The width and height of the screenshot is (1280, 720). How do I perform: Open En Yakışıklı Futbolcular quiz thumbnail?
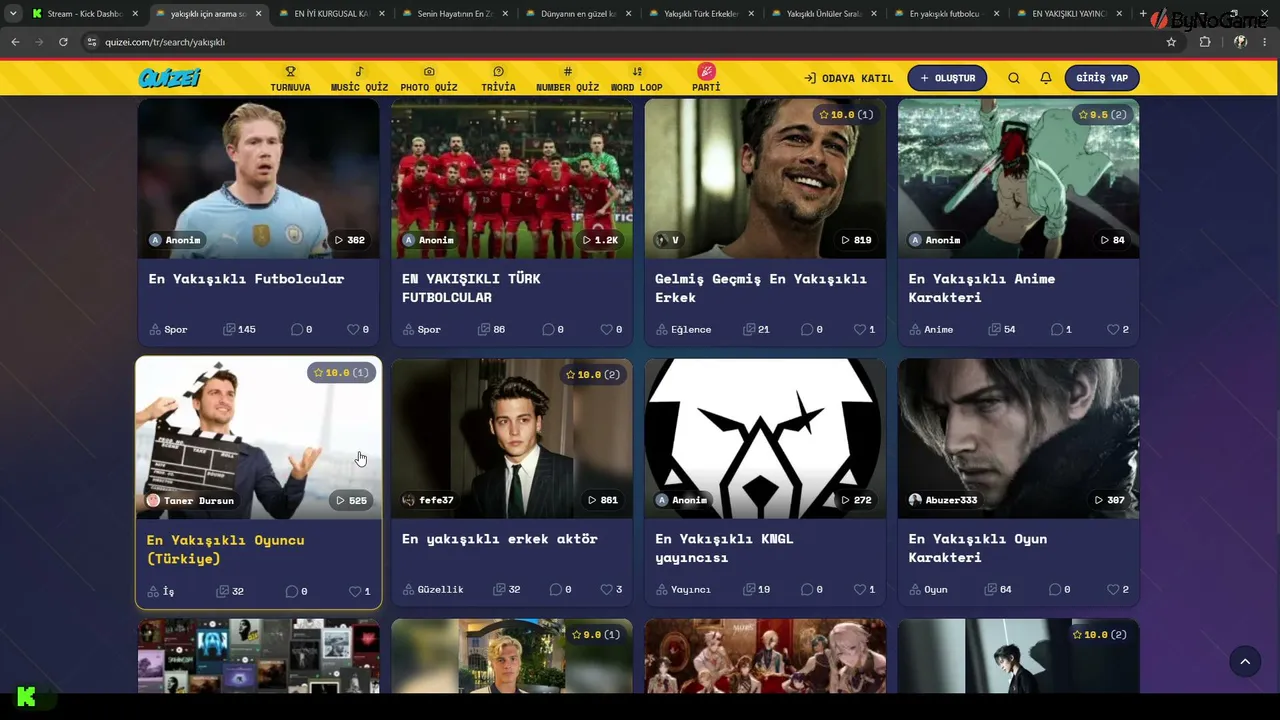click(258, 178)
